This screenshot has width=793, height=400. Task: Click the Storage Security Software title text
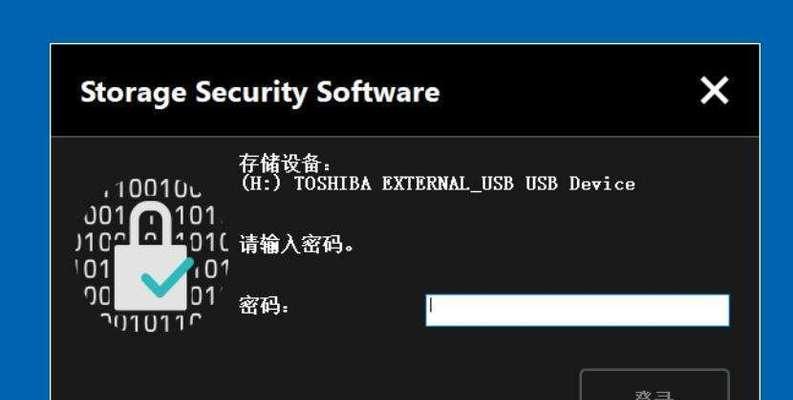click(x=260, y=93)
